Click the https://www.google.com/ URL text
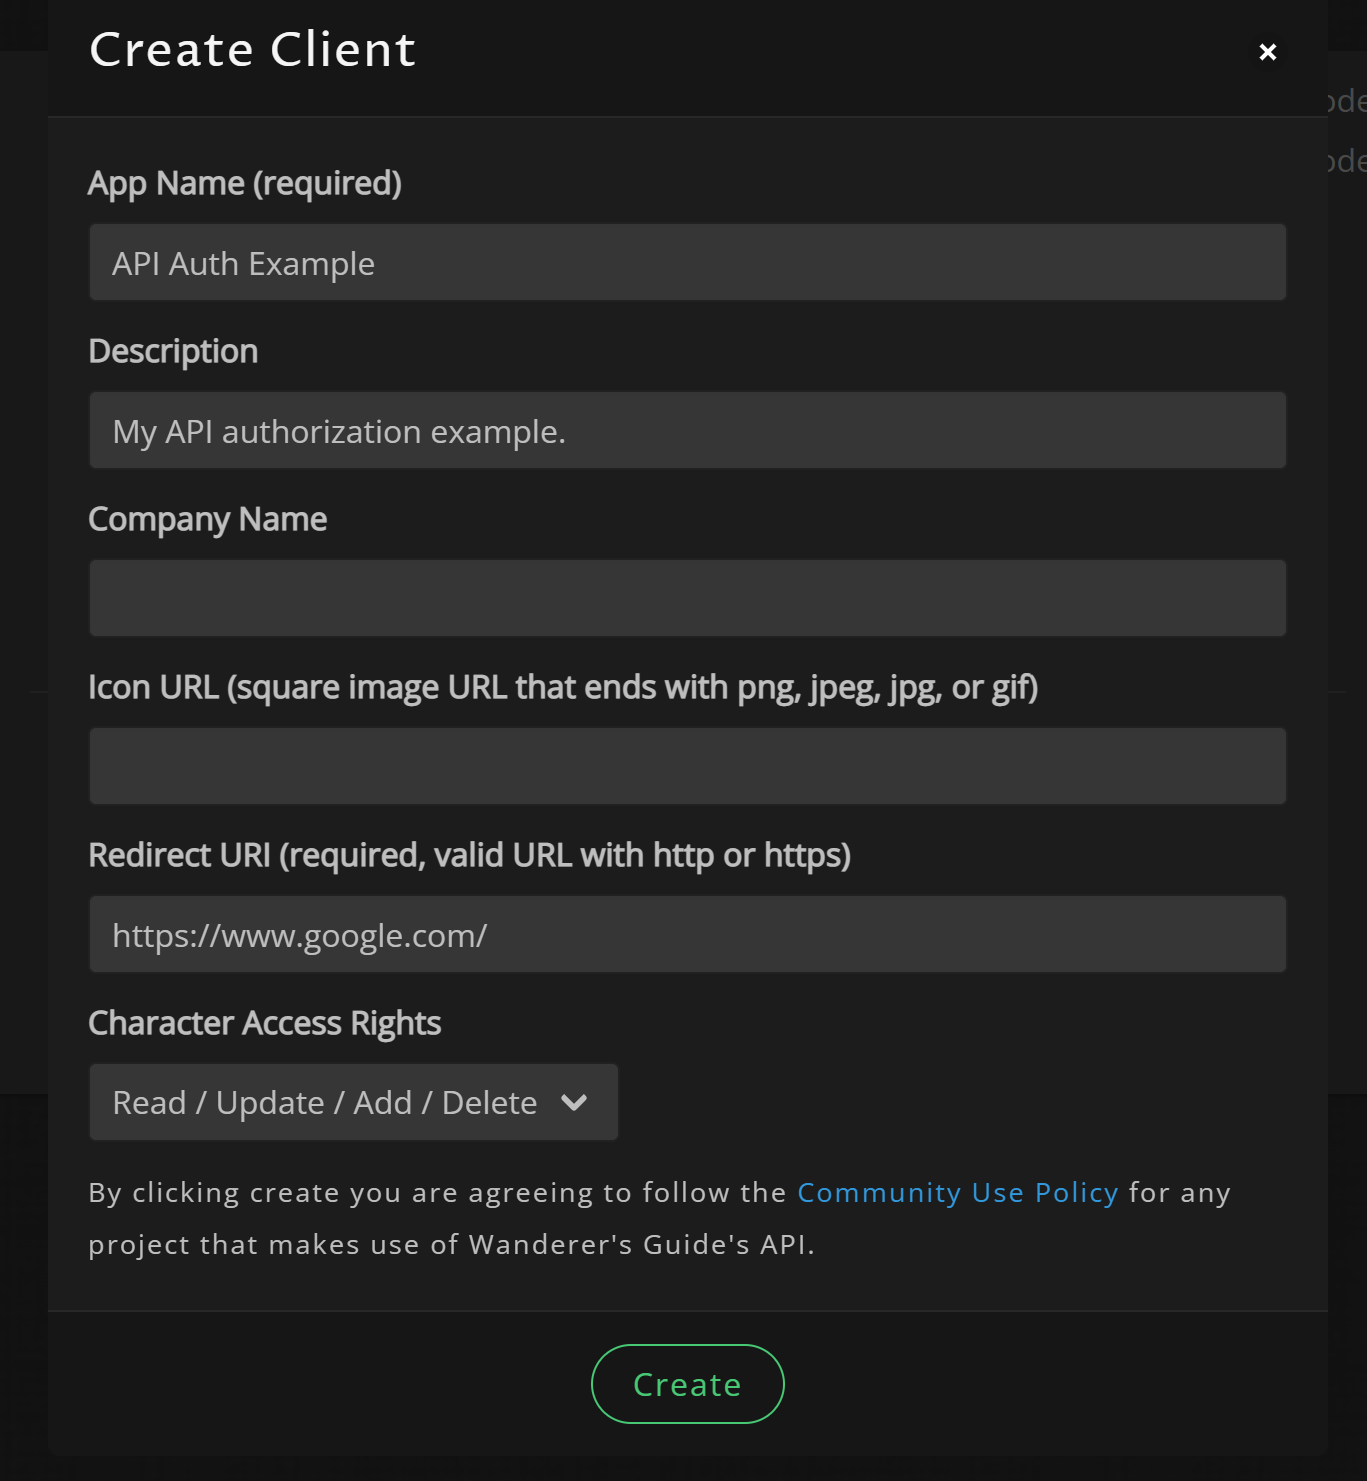This screenshot has width=1367, height=1481. coord(299,936)
